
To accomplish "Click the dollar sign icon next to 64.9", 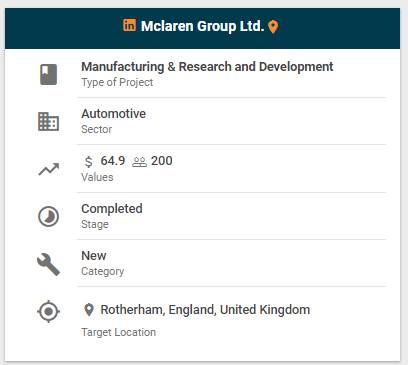I will point(88,162).
